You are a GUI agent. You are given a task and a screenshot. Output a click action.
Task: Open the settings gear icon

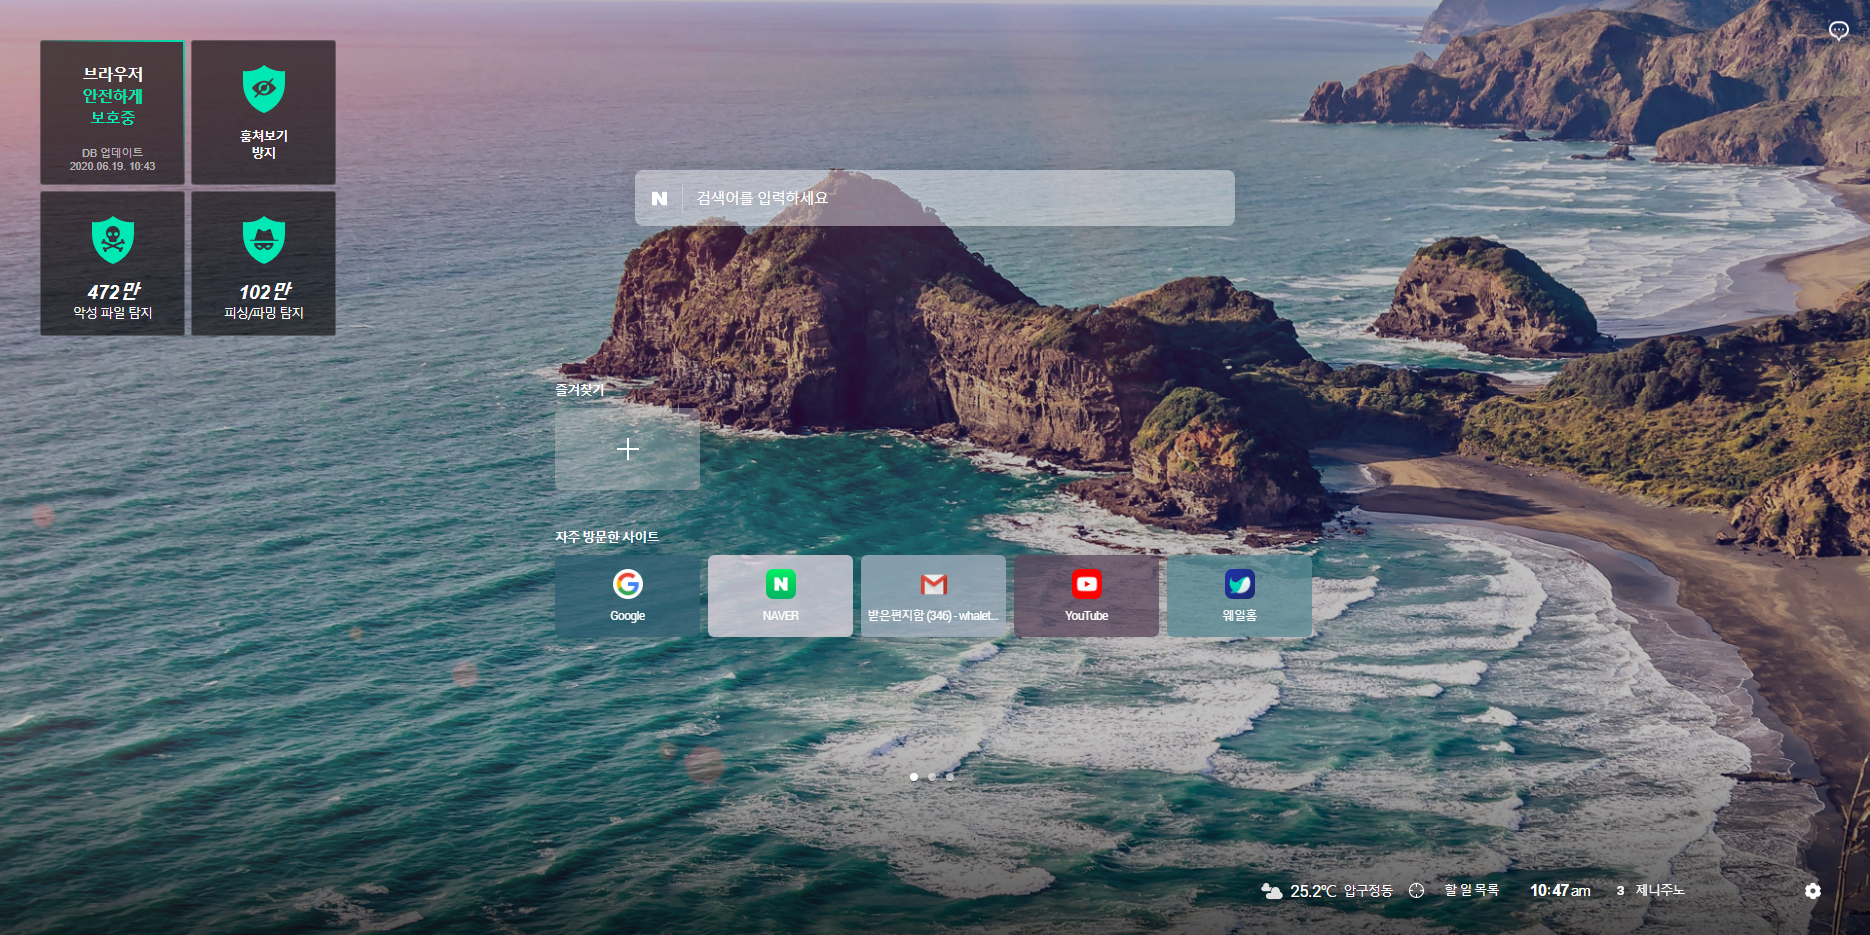pos(1812,890)
